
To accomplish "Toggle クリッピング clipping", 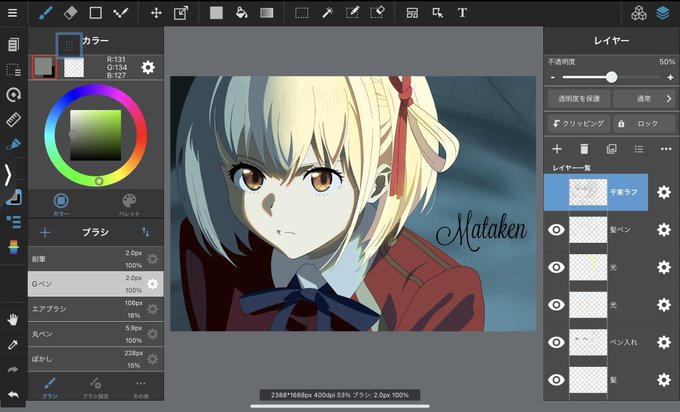I will tap(579, 124).
